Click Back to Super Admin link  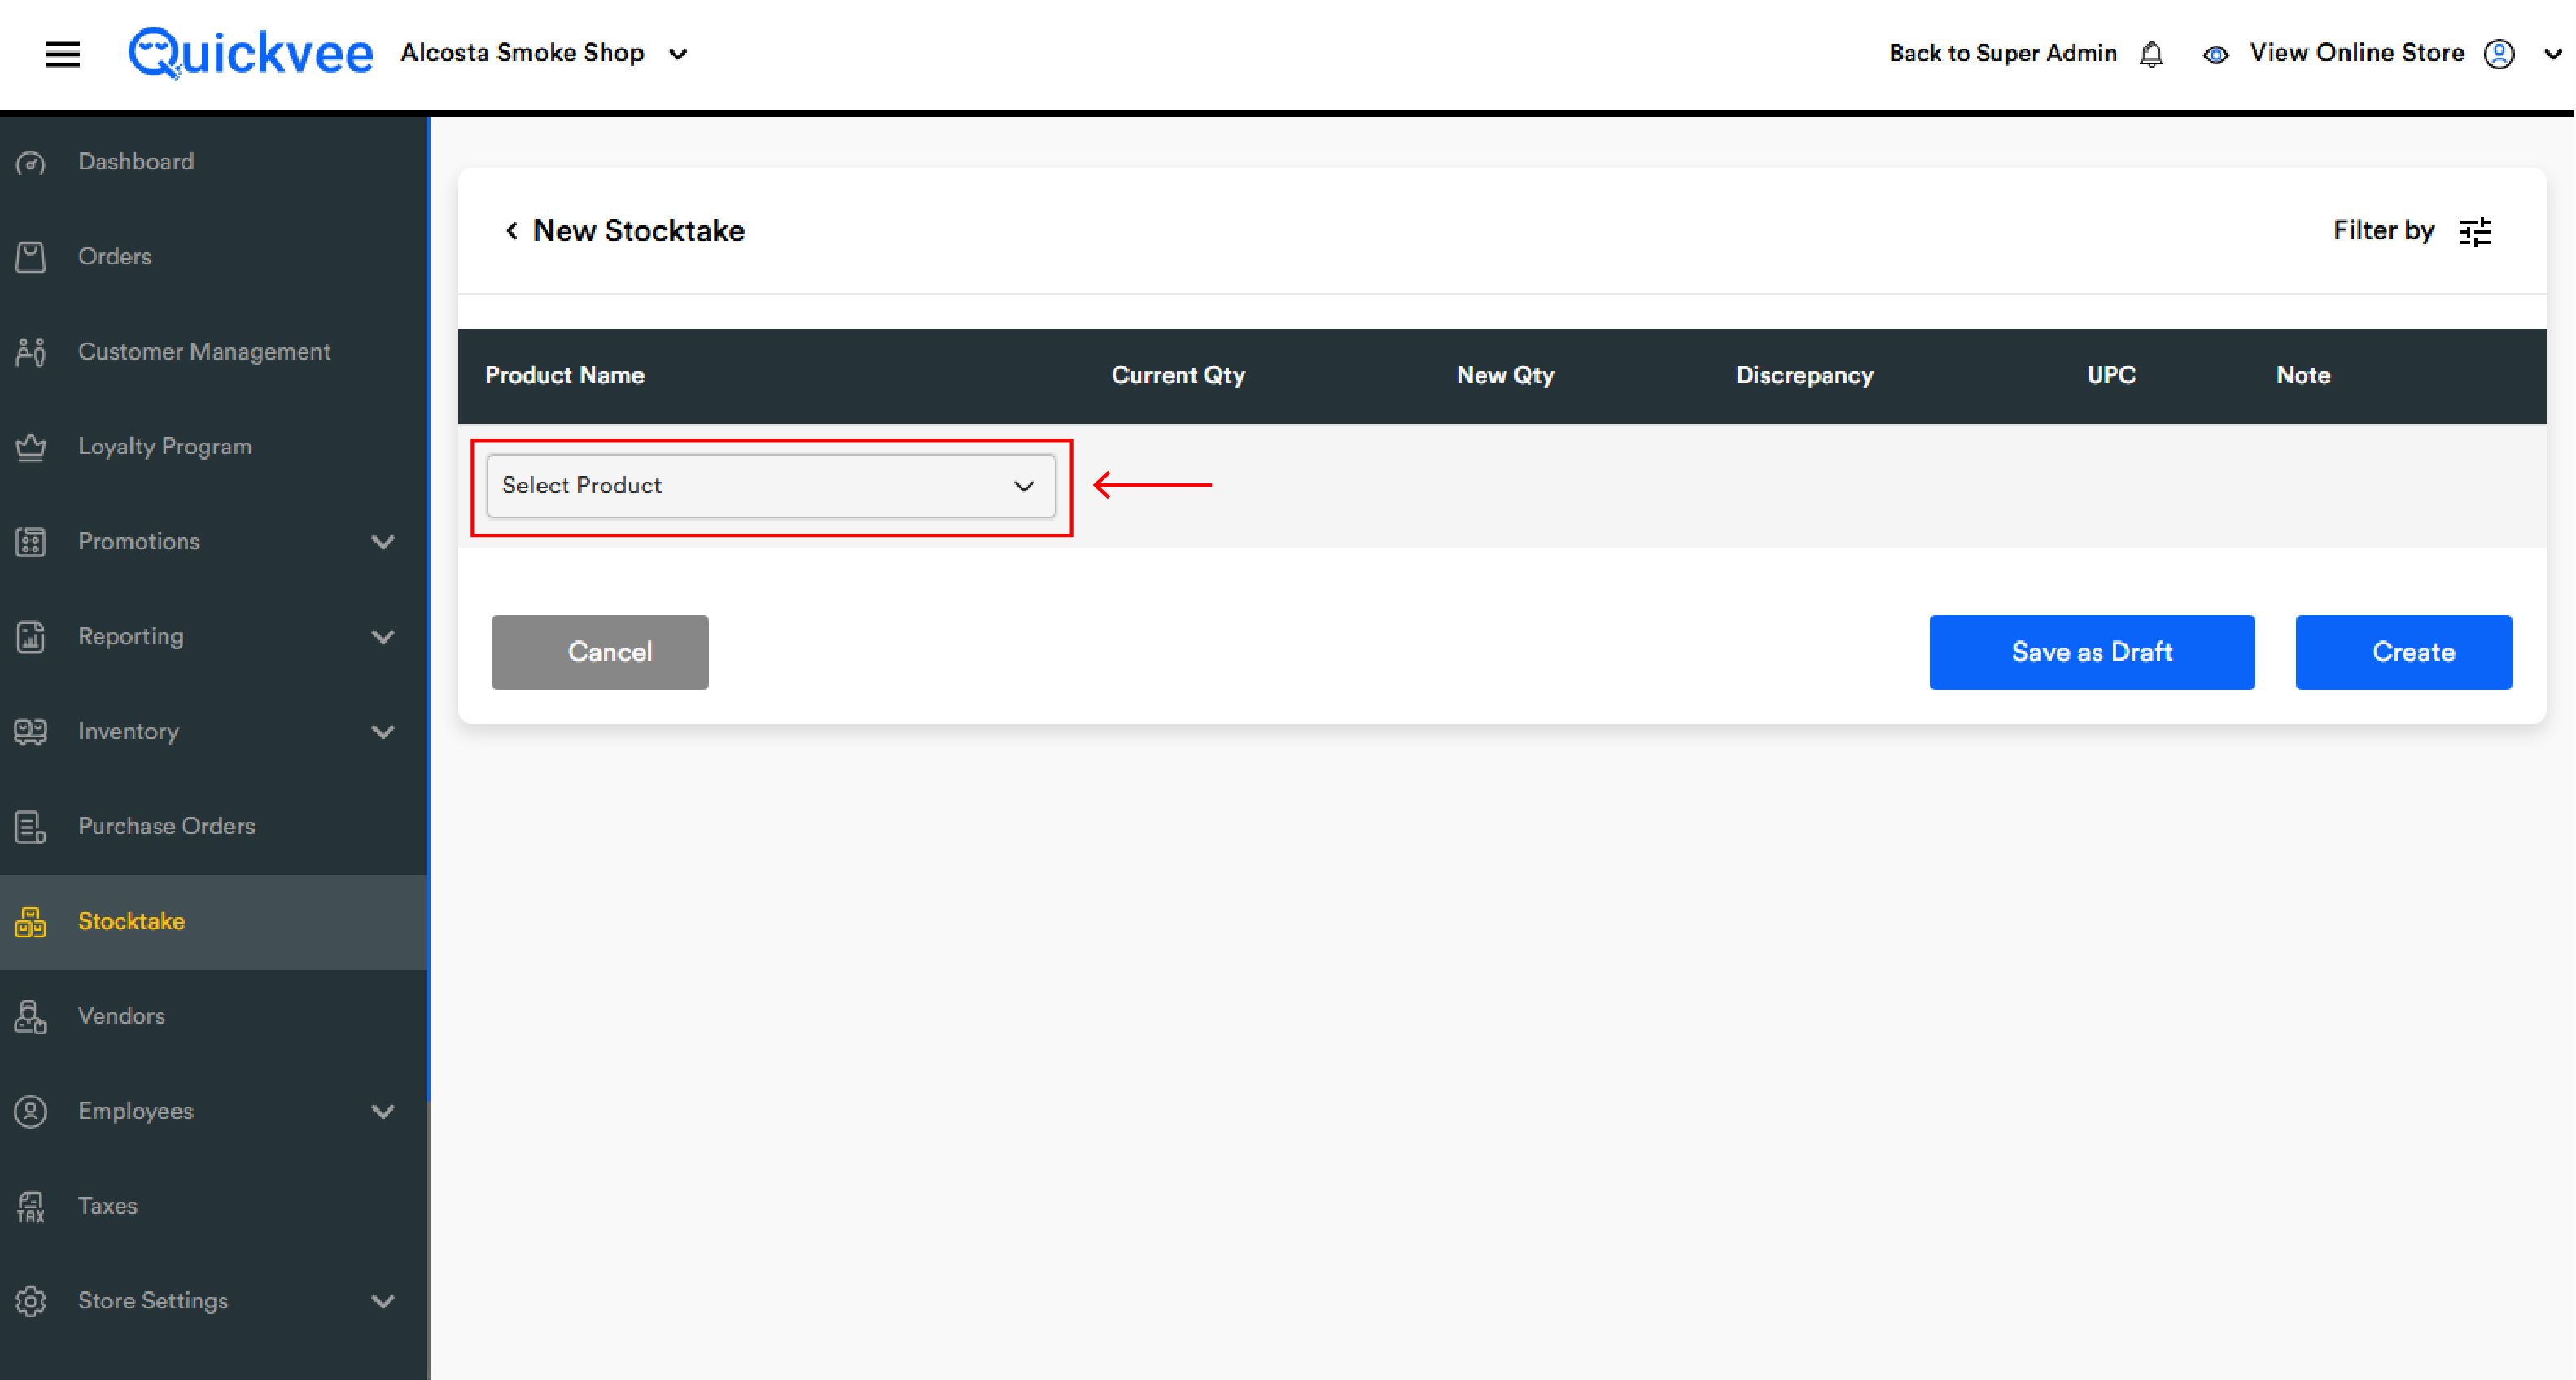point(2002,53)
